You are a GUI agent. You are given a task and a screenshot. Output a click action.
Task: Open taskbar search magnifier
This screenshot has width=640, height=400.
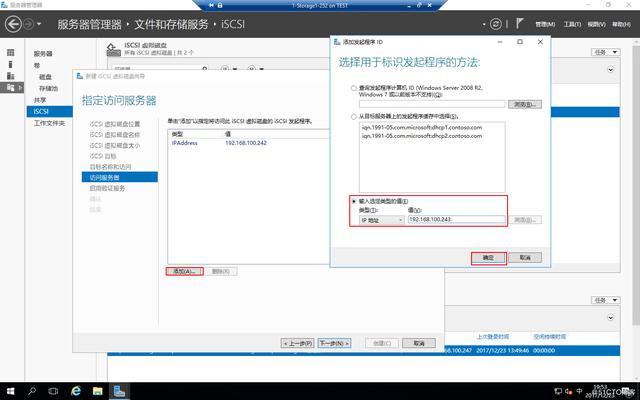[32, 391]
